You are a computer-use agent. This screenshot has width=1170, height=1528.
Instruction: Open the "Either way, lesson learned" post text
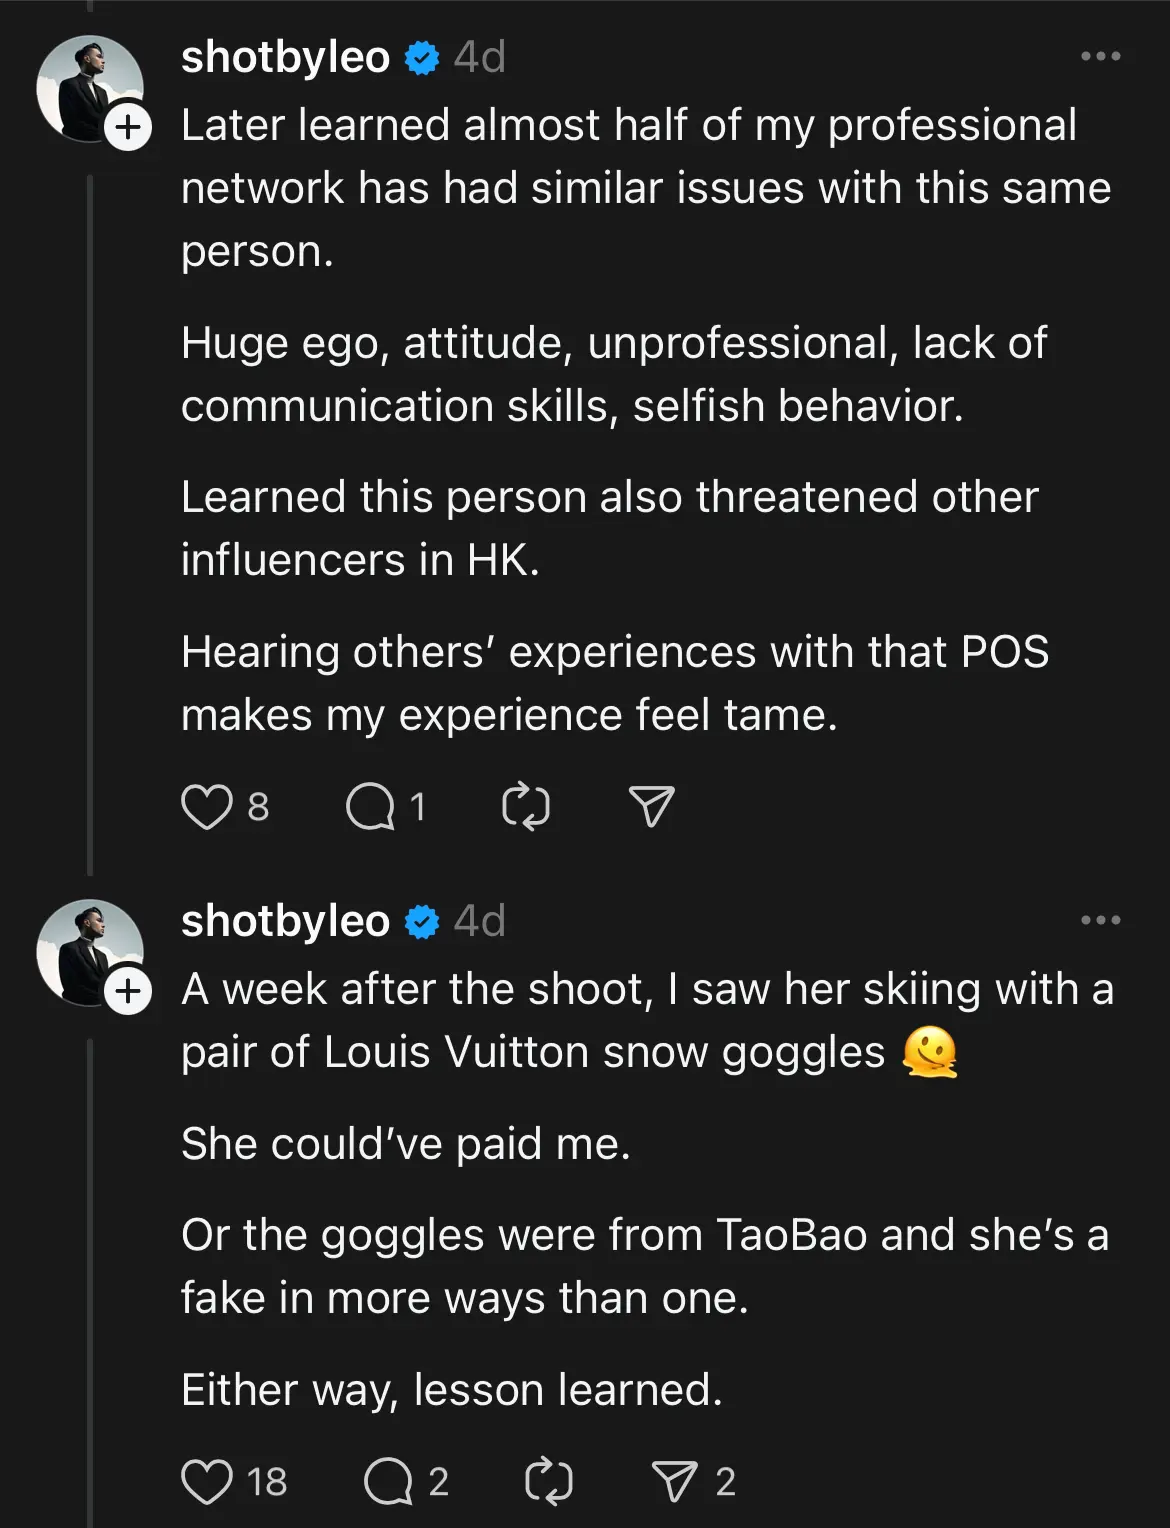click(452, 1389)
